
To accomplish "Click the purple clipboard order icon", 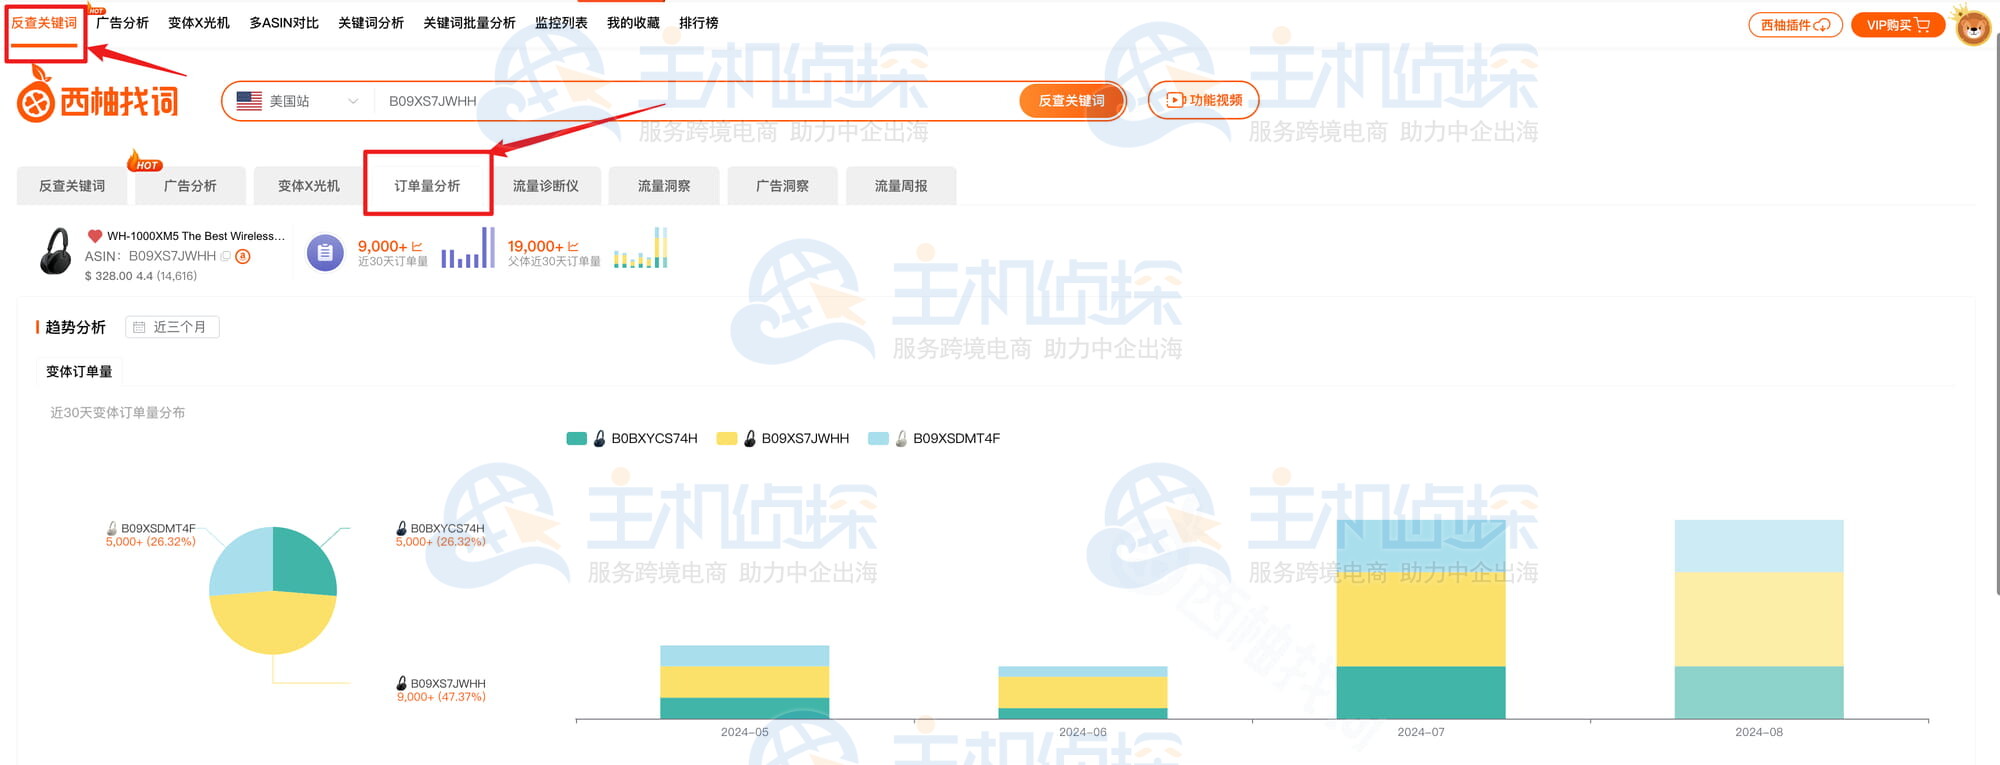I will click(x=325, y=253).
